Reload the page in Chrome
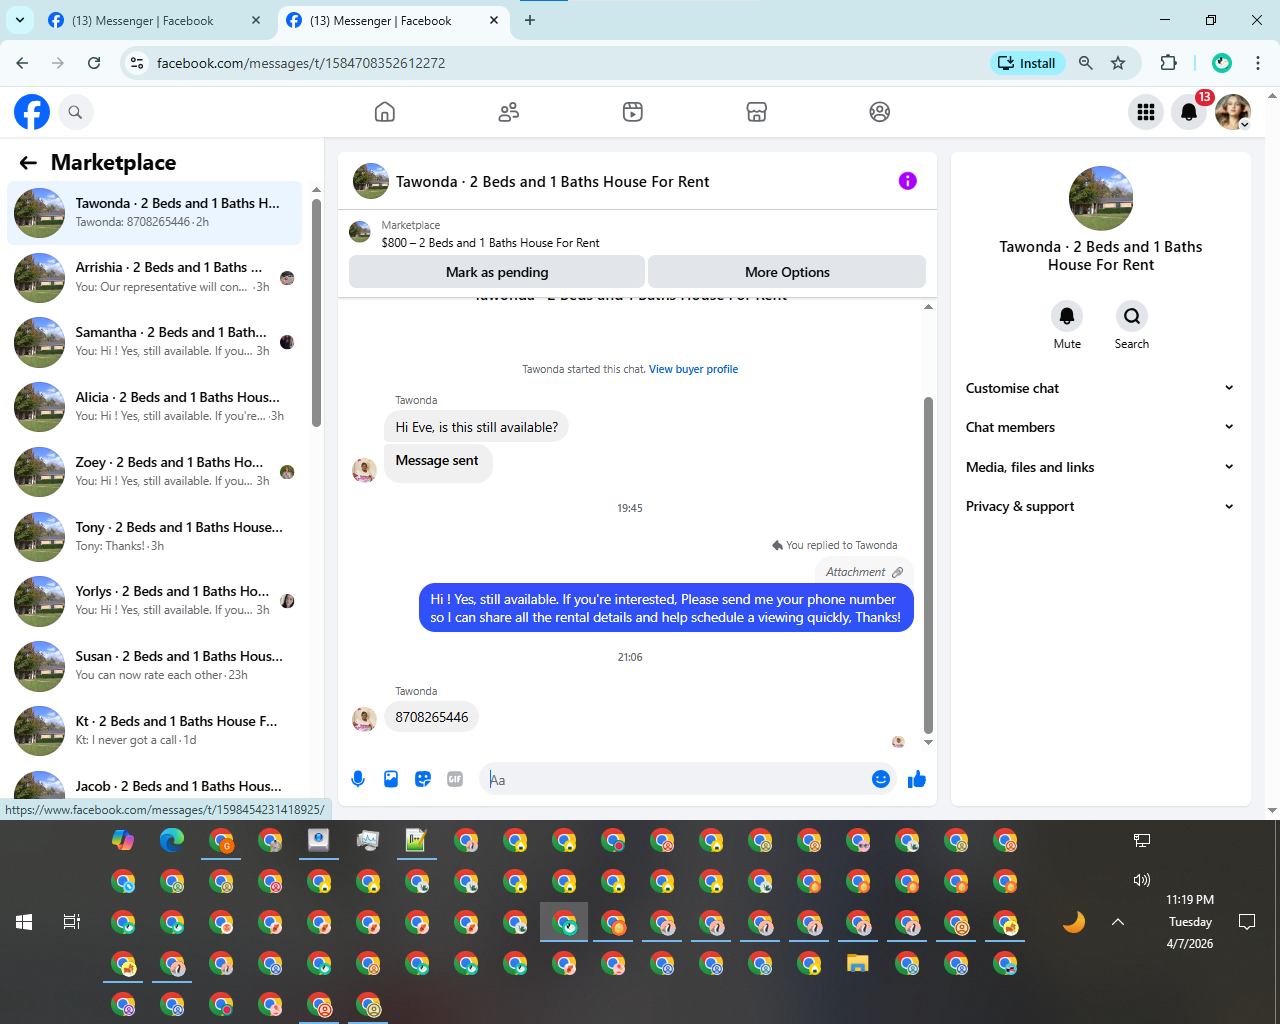 coord(94,63)
